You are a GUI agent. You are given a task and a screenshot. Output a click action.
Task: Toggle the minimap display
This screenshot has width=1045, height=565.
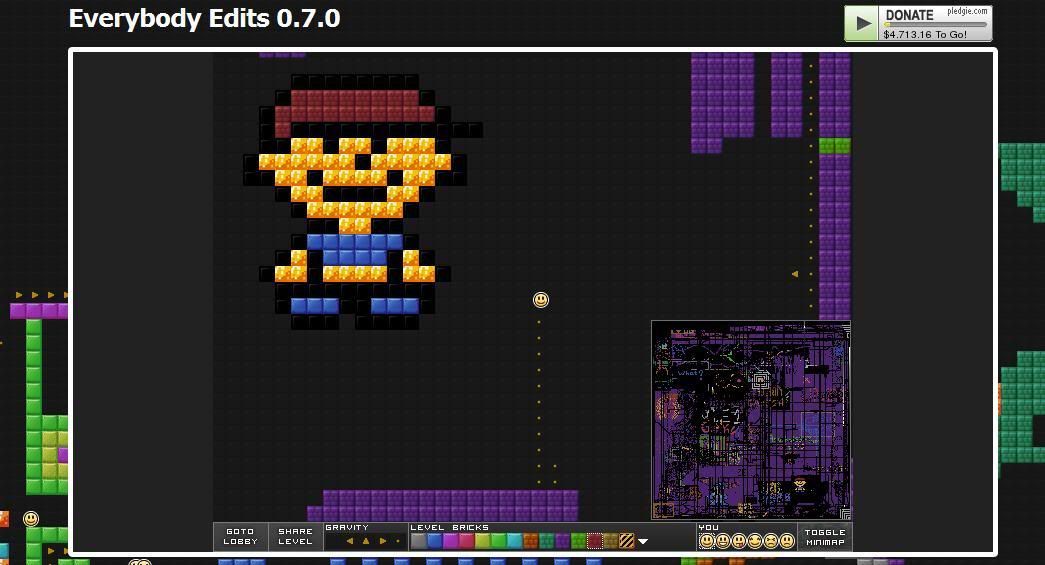click(825, 537)
